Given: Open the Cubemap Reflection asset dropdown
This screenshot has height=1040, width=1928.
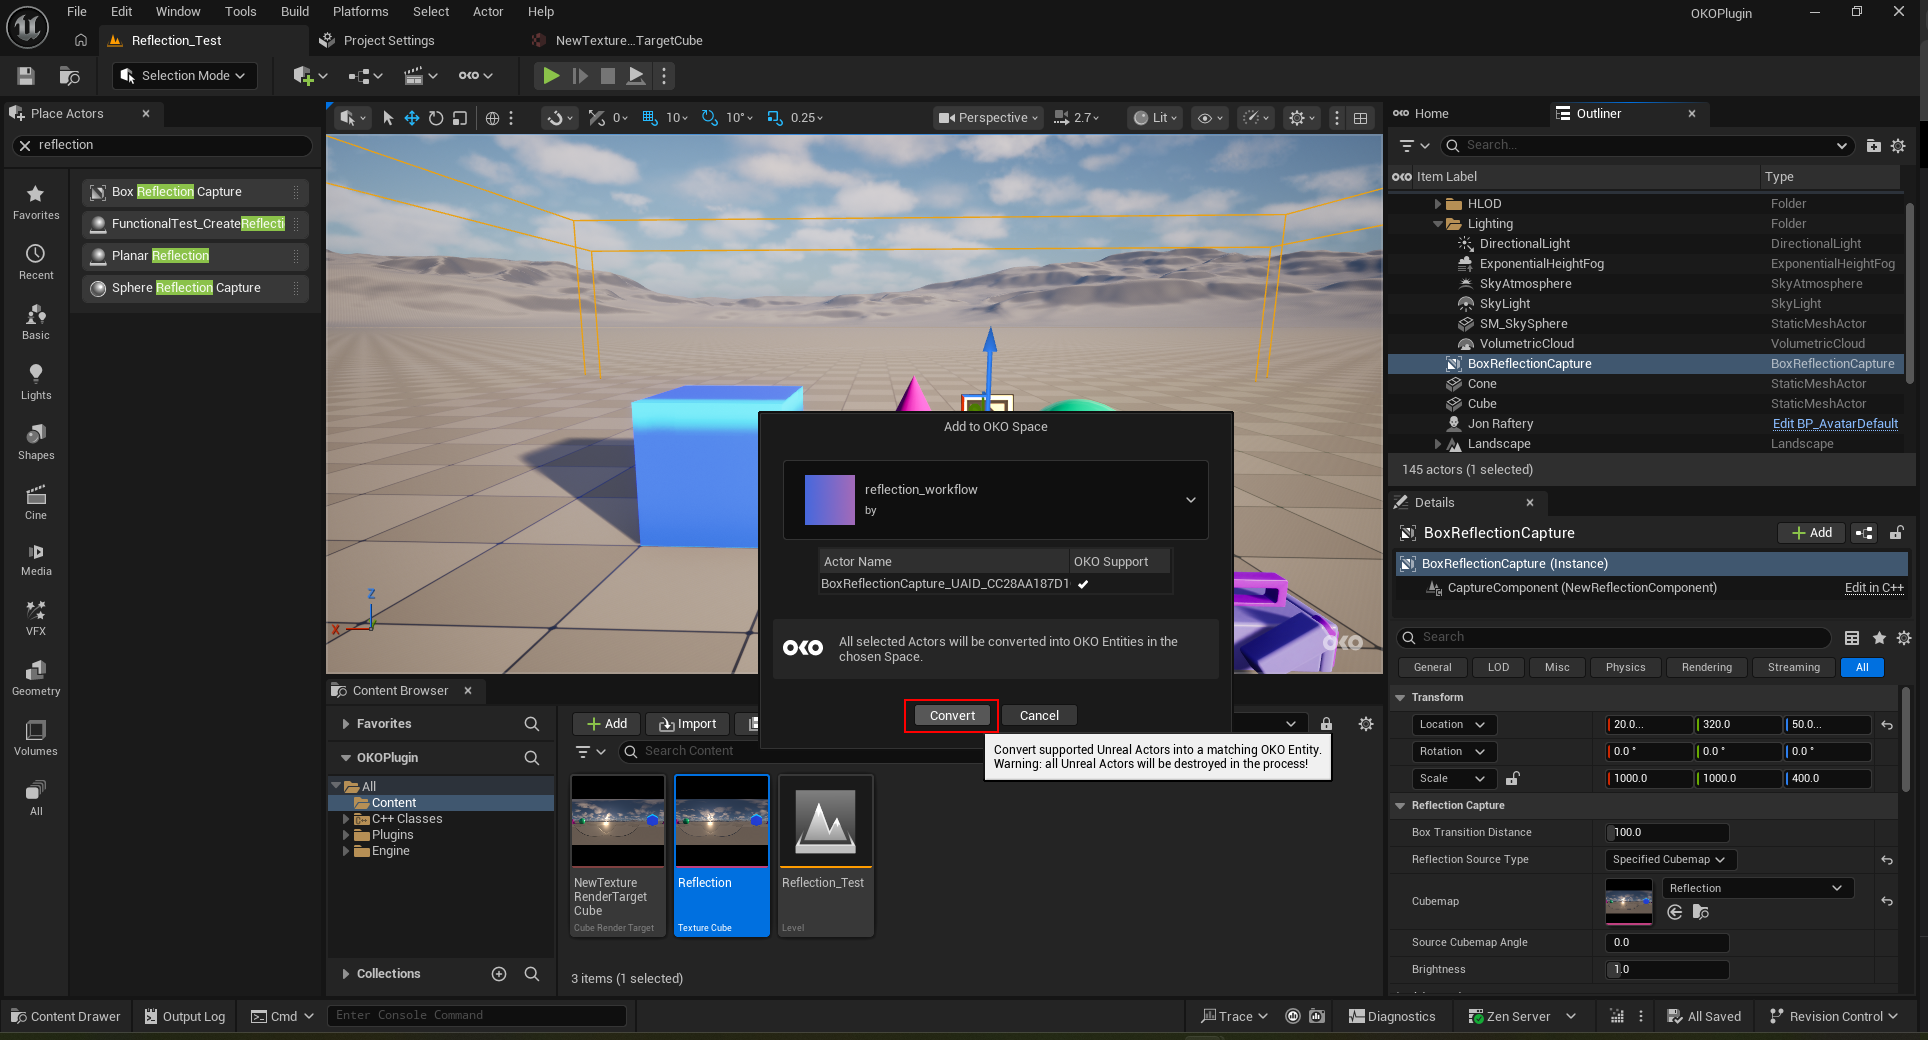Looking at the screenshot, I should coord(1758,888).
